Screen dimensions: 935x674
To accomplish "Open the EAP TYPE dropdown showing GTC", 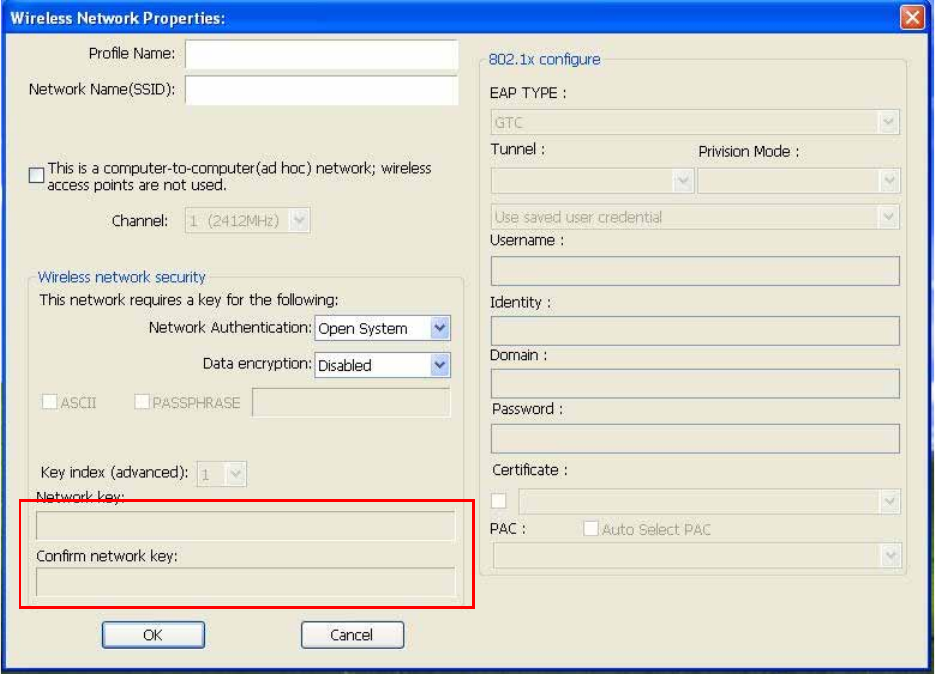I will pyautogui.click(x=695, y=122).
